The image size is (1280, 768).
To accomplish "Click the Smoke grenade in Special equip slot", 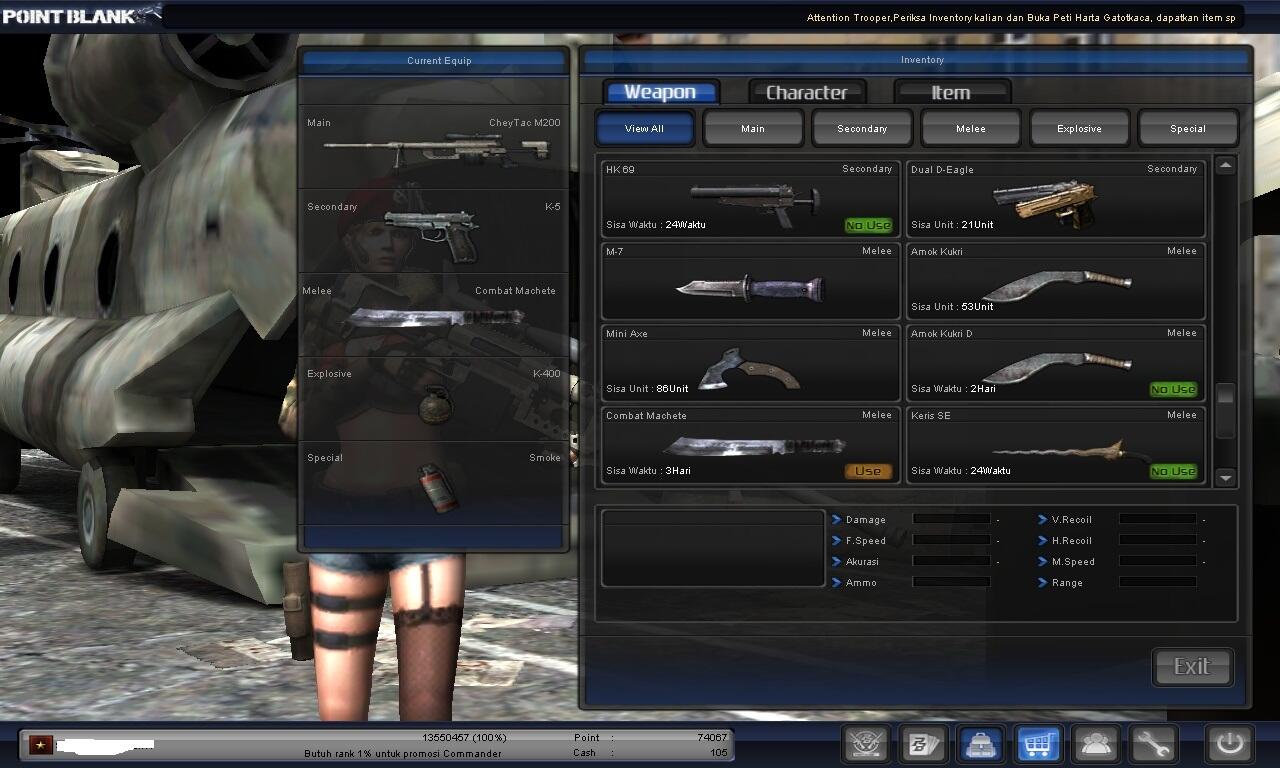I will pyautogui.click(x=434, y=484).
